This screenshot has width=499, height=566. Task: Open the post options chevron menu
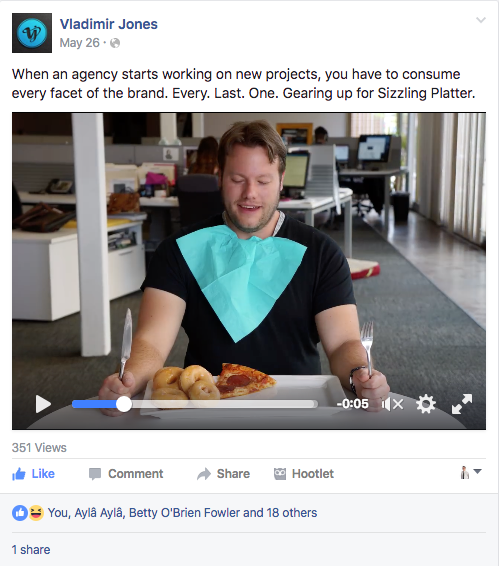point(481,20)
